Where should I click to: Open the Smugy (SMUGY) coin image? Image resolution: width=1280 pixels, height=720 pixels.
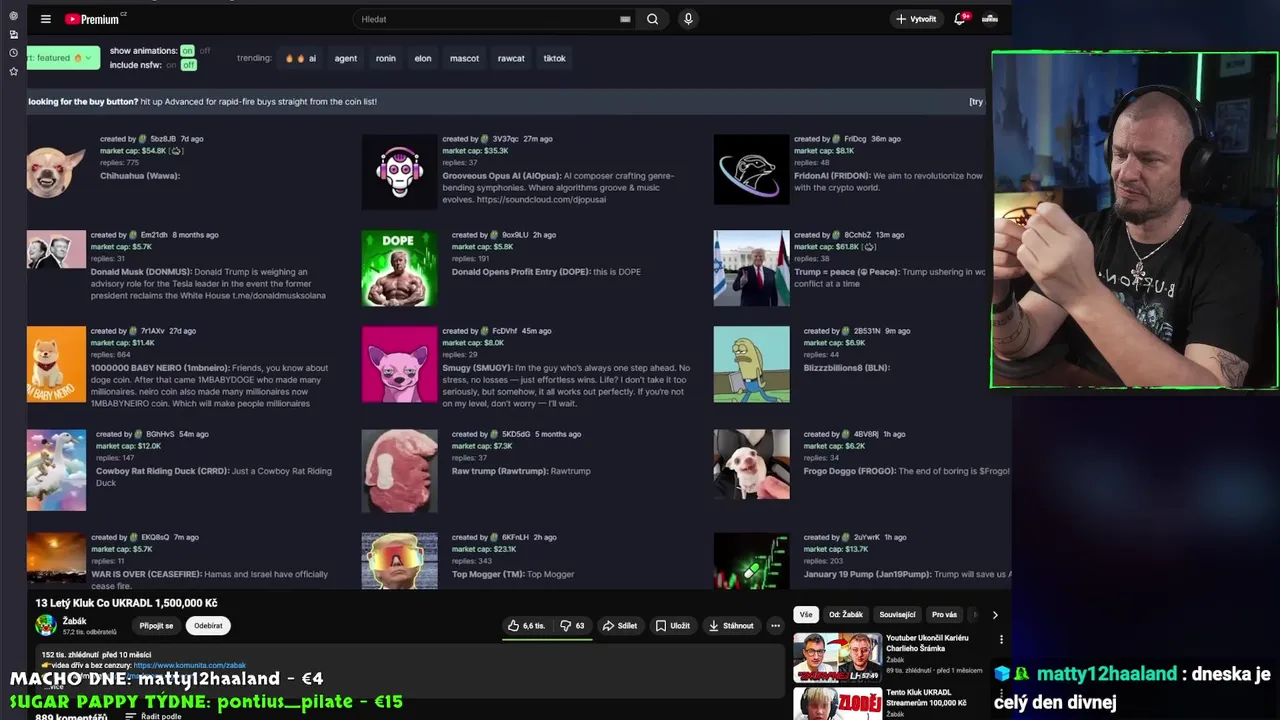[x=399, y=364]
